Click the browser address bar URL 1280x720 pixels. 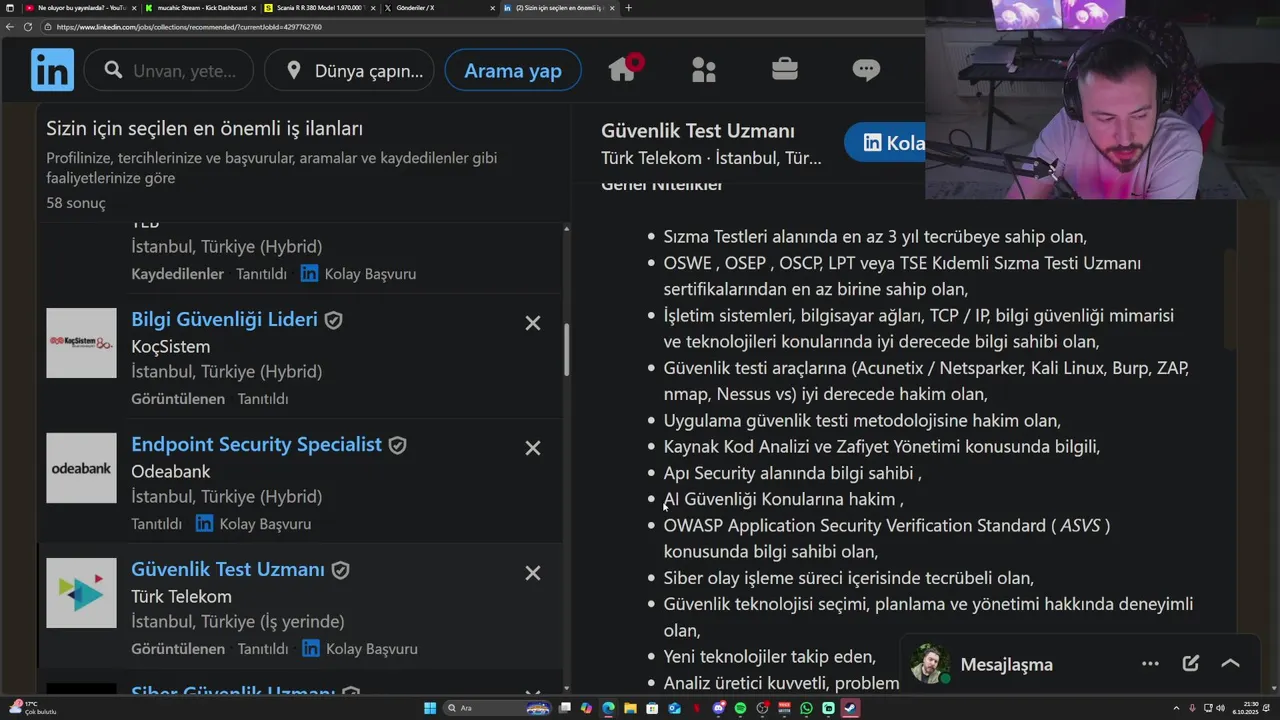click(189, 27)
